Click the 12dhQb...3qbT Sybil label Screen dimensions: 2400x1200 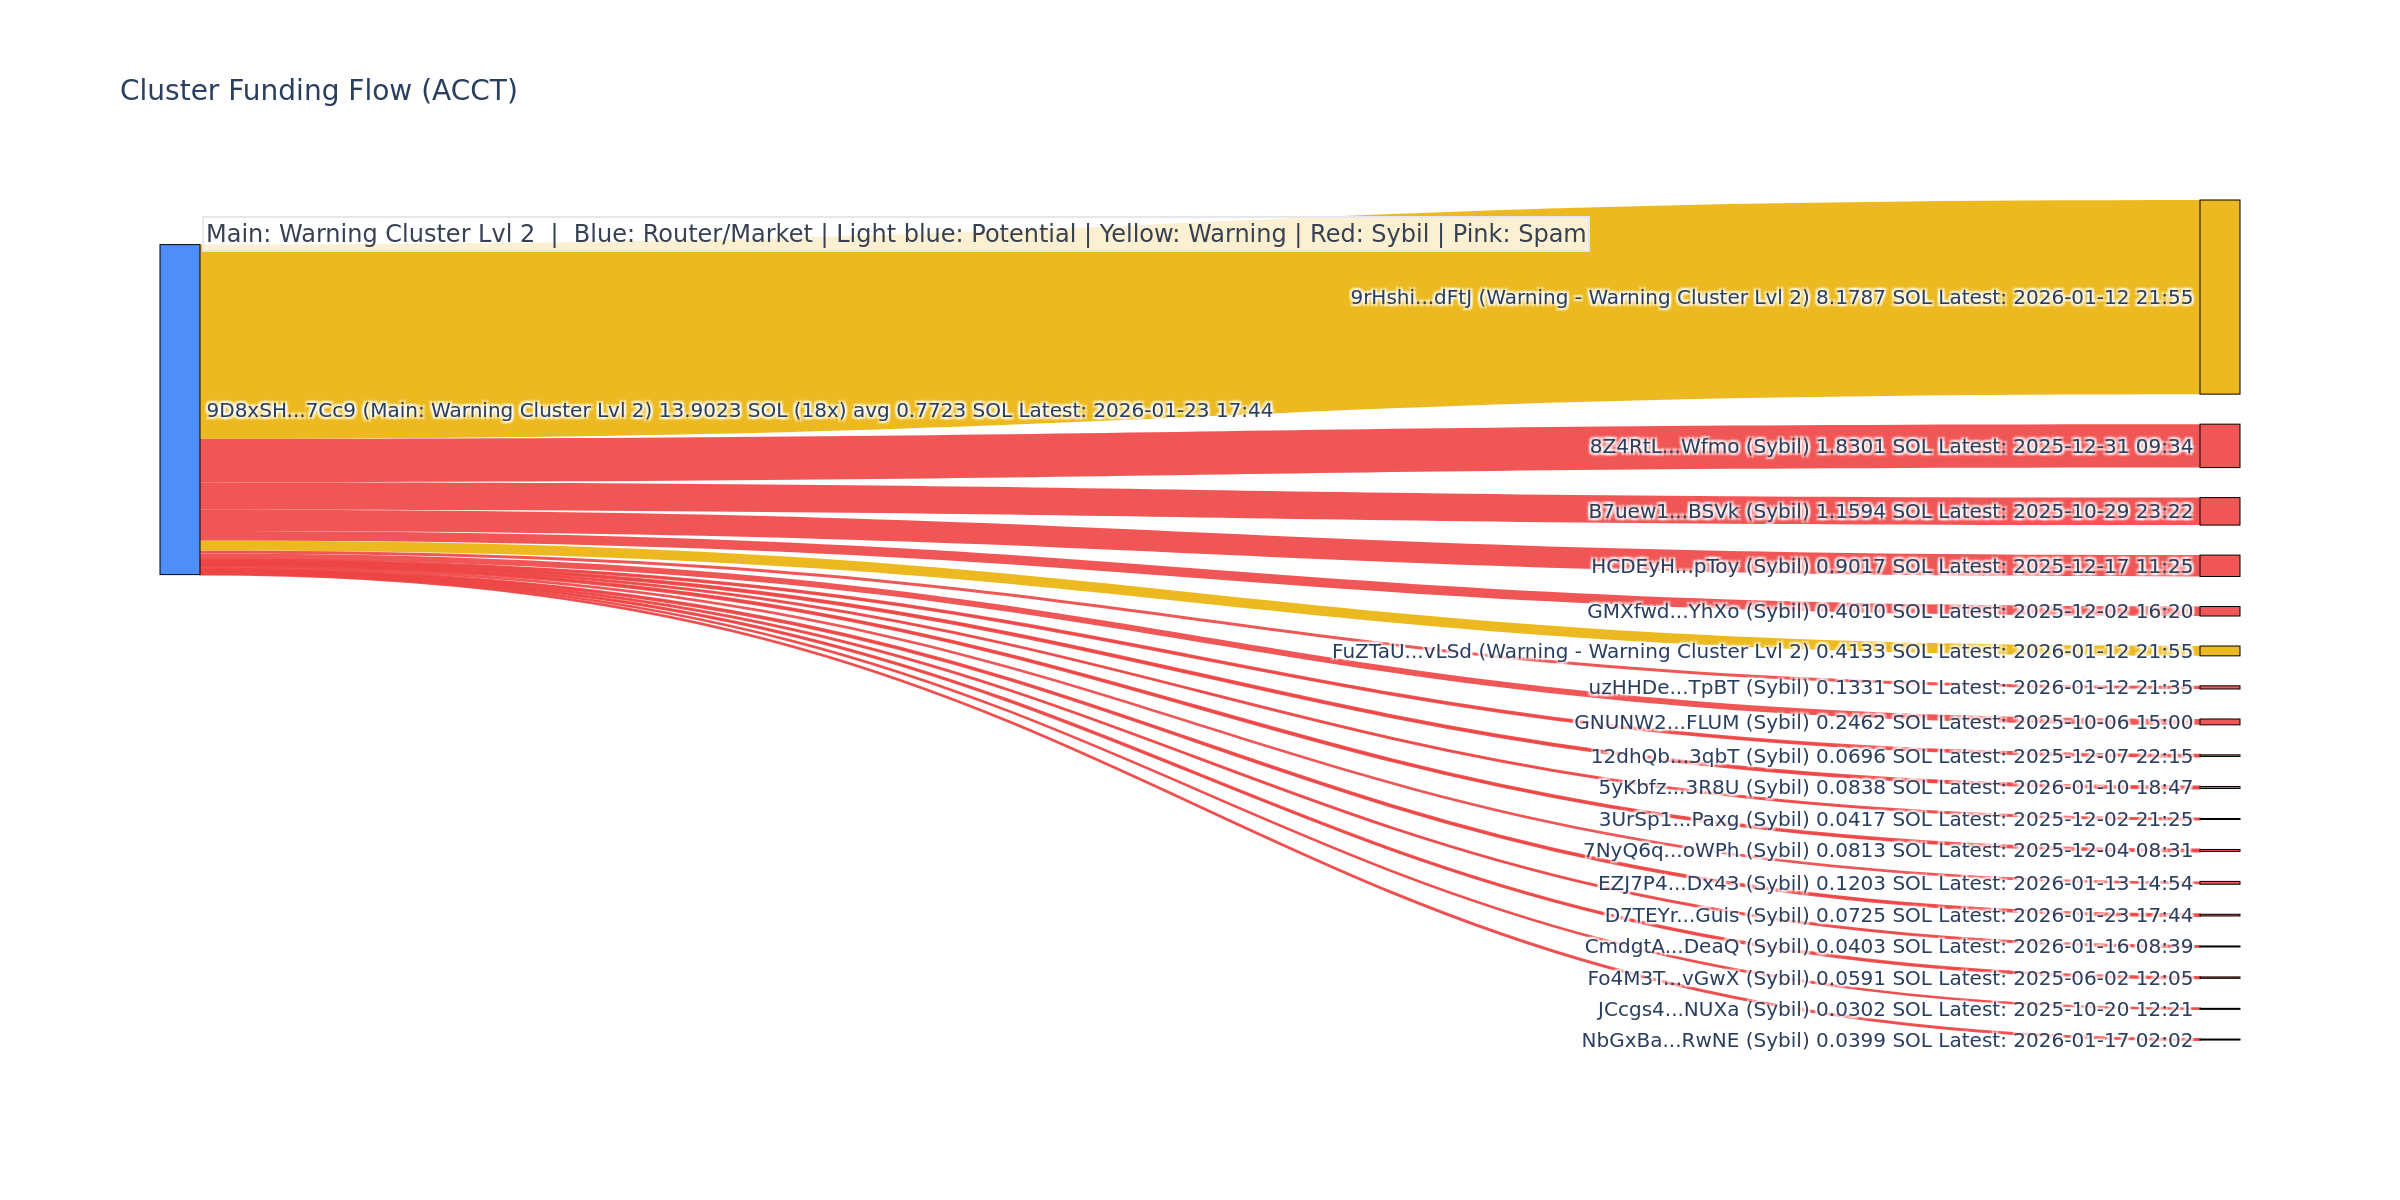tap(1891, 757)
